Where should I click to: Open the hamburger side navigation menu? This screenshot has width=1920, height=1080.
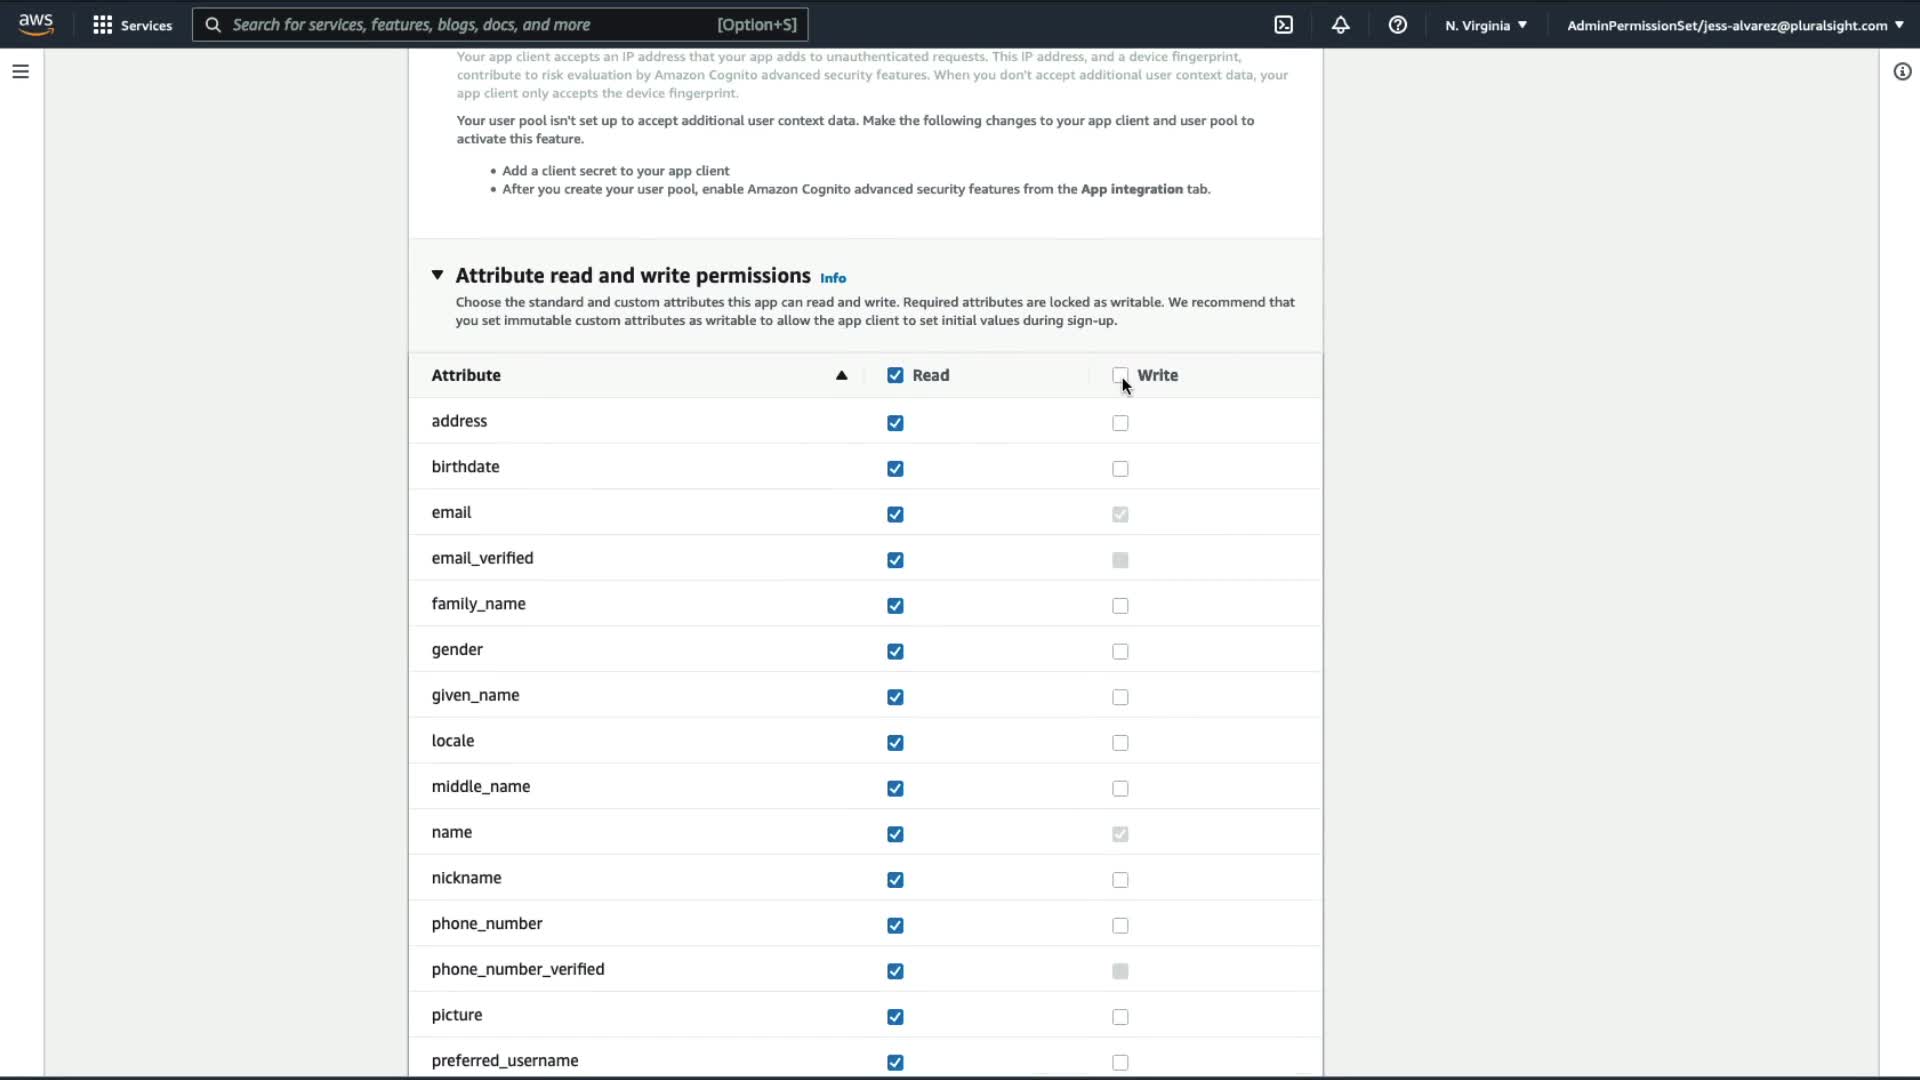tap(20, 72)
